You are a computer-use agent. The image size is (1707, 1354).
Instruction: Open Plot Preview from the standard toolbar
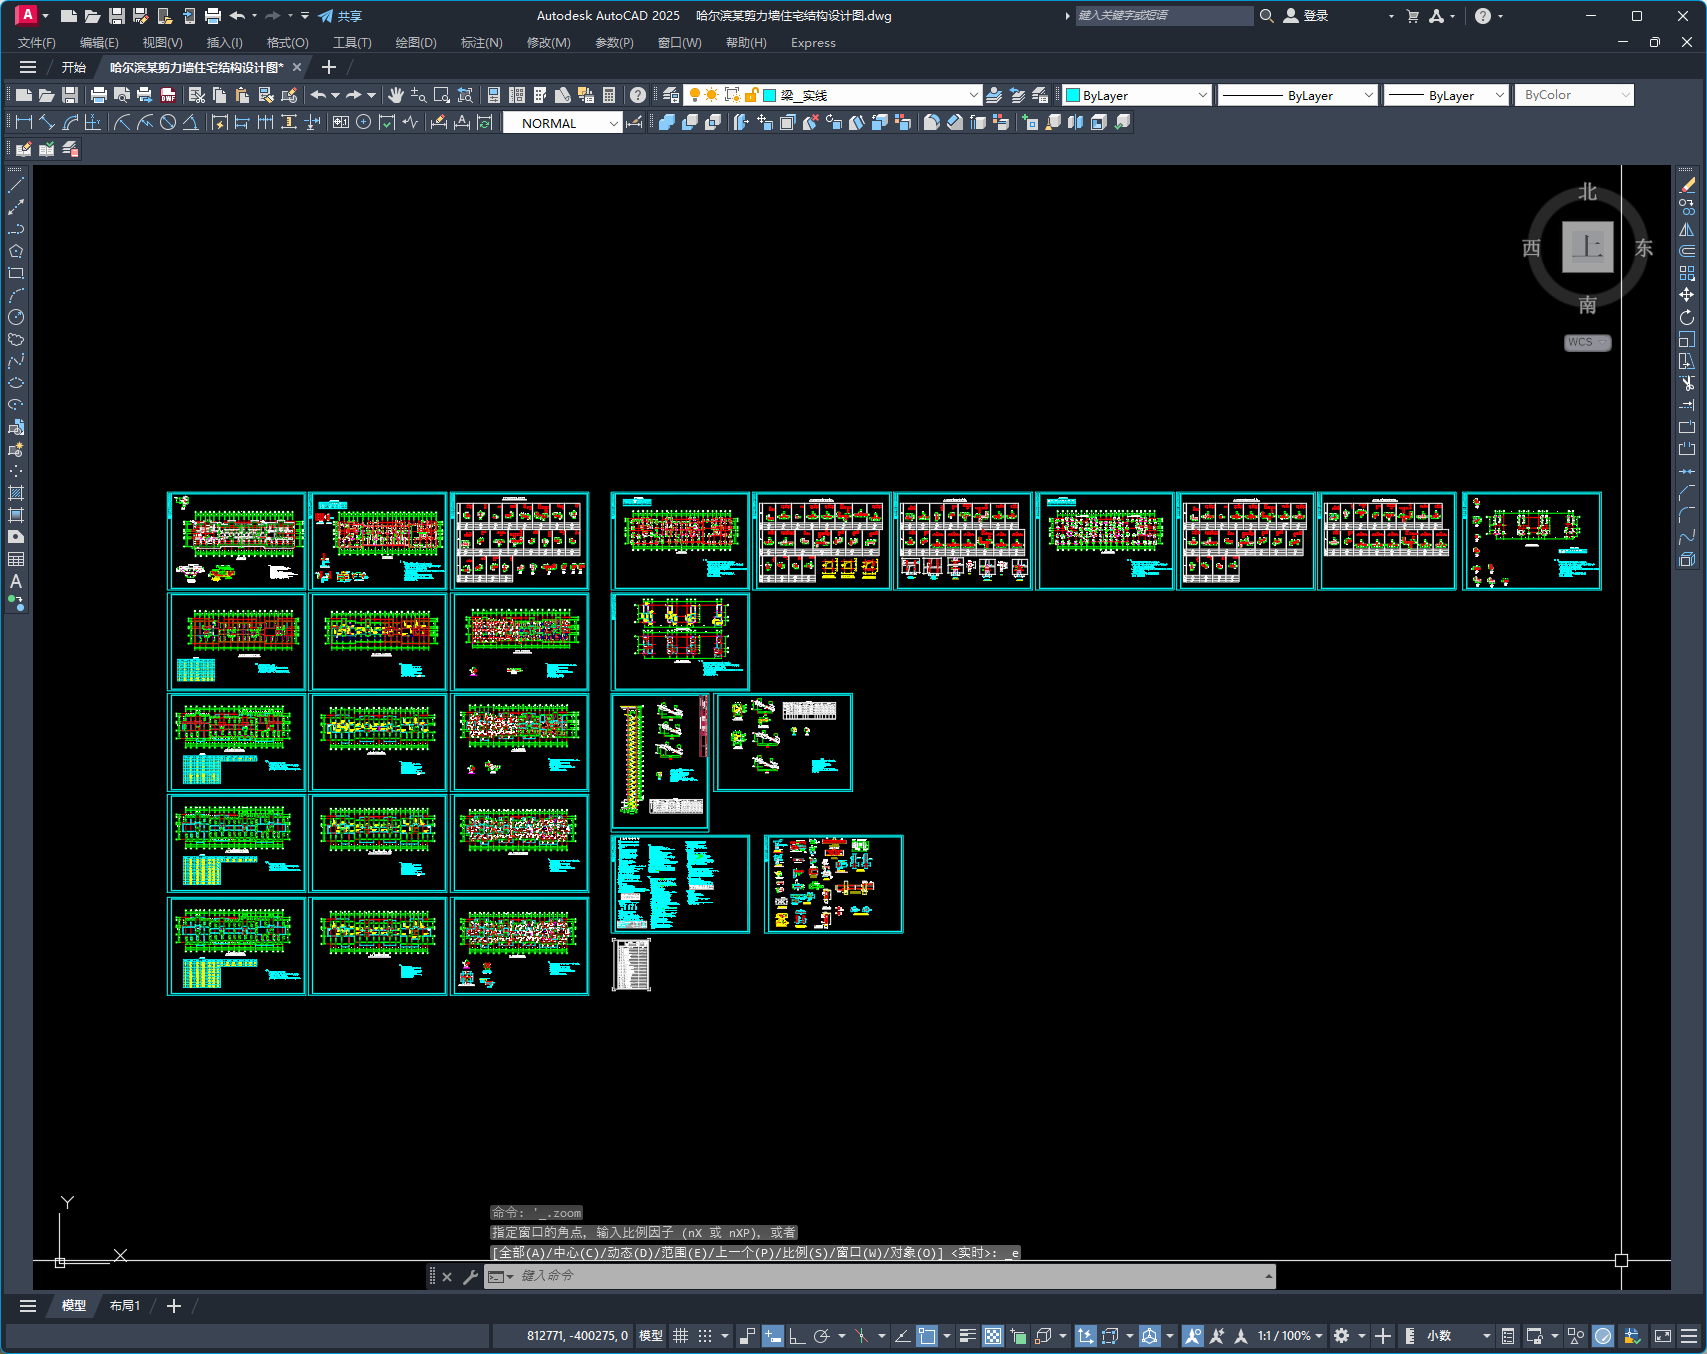coord(122,95)
